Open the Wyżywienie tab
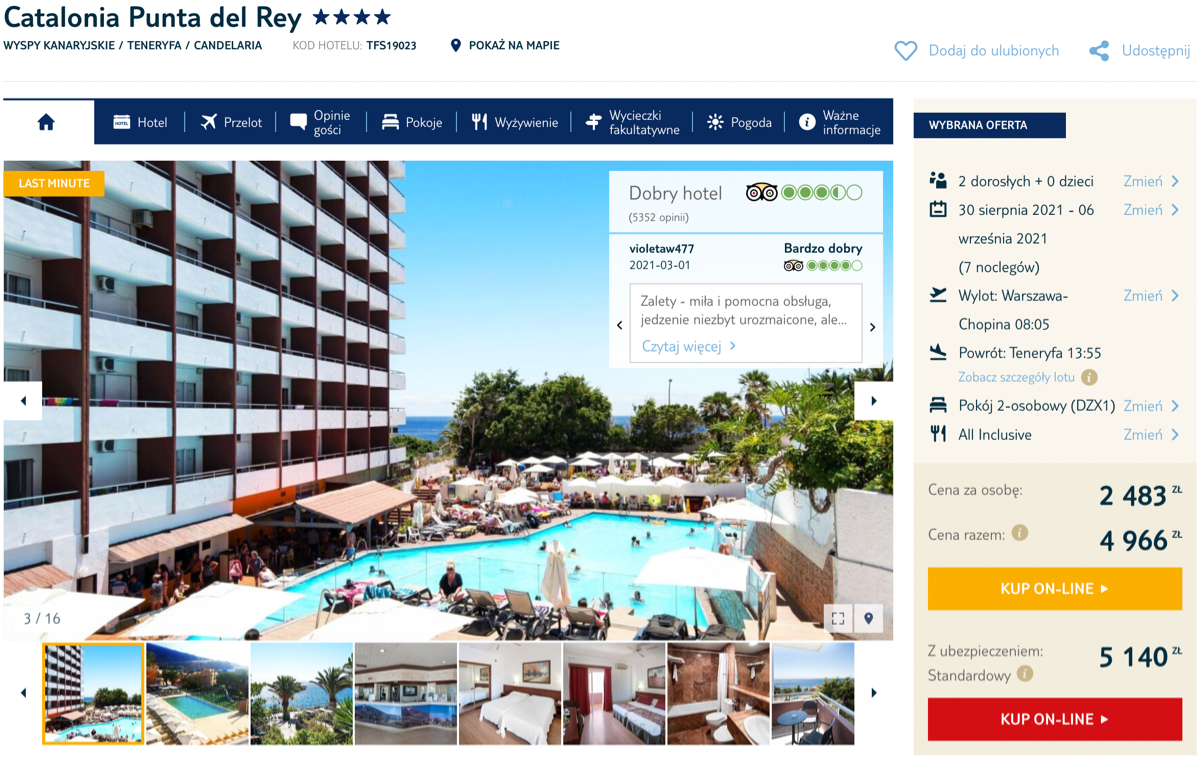Viewport: 1200px width, 760px height. point(514,122)
